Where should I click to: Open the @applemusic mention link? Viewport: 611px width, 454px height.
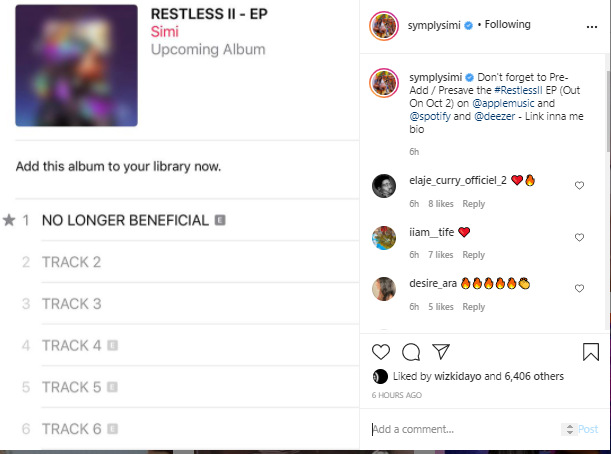503,103
